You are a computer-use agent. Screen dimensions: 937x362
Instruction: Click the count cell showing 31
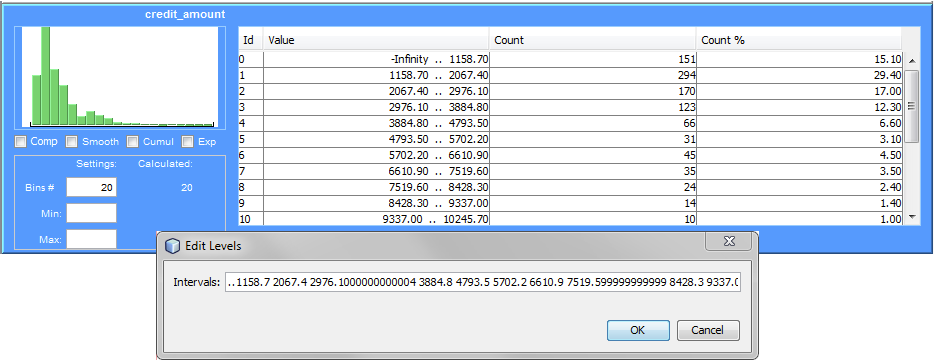click(593, 139)
